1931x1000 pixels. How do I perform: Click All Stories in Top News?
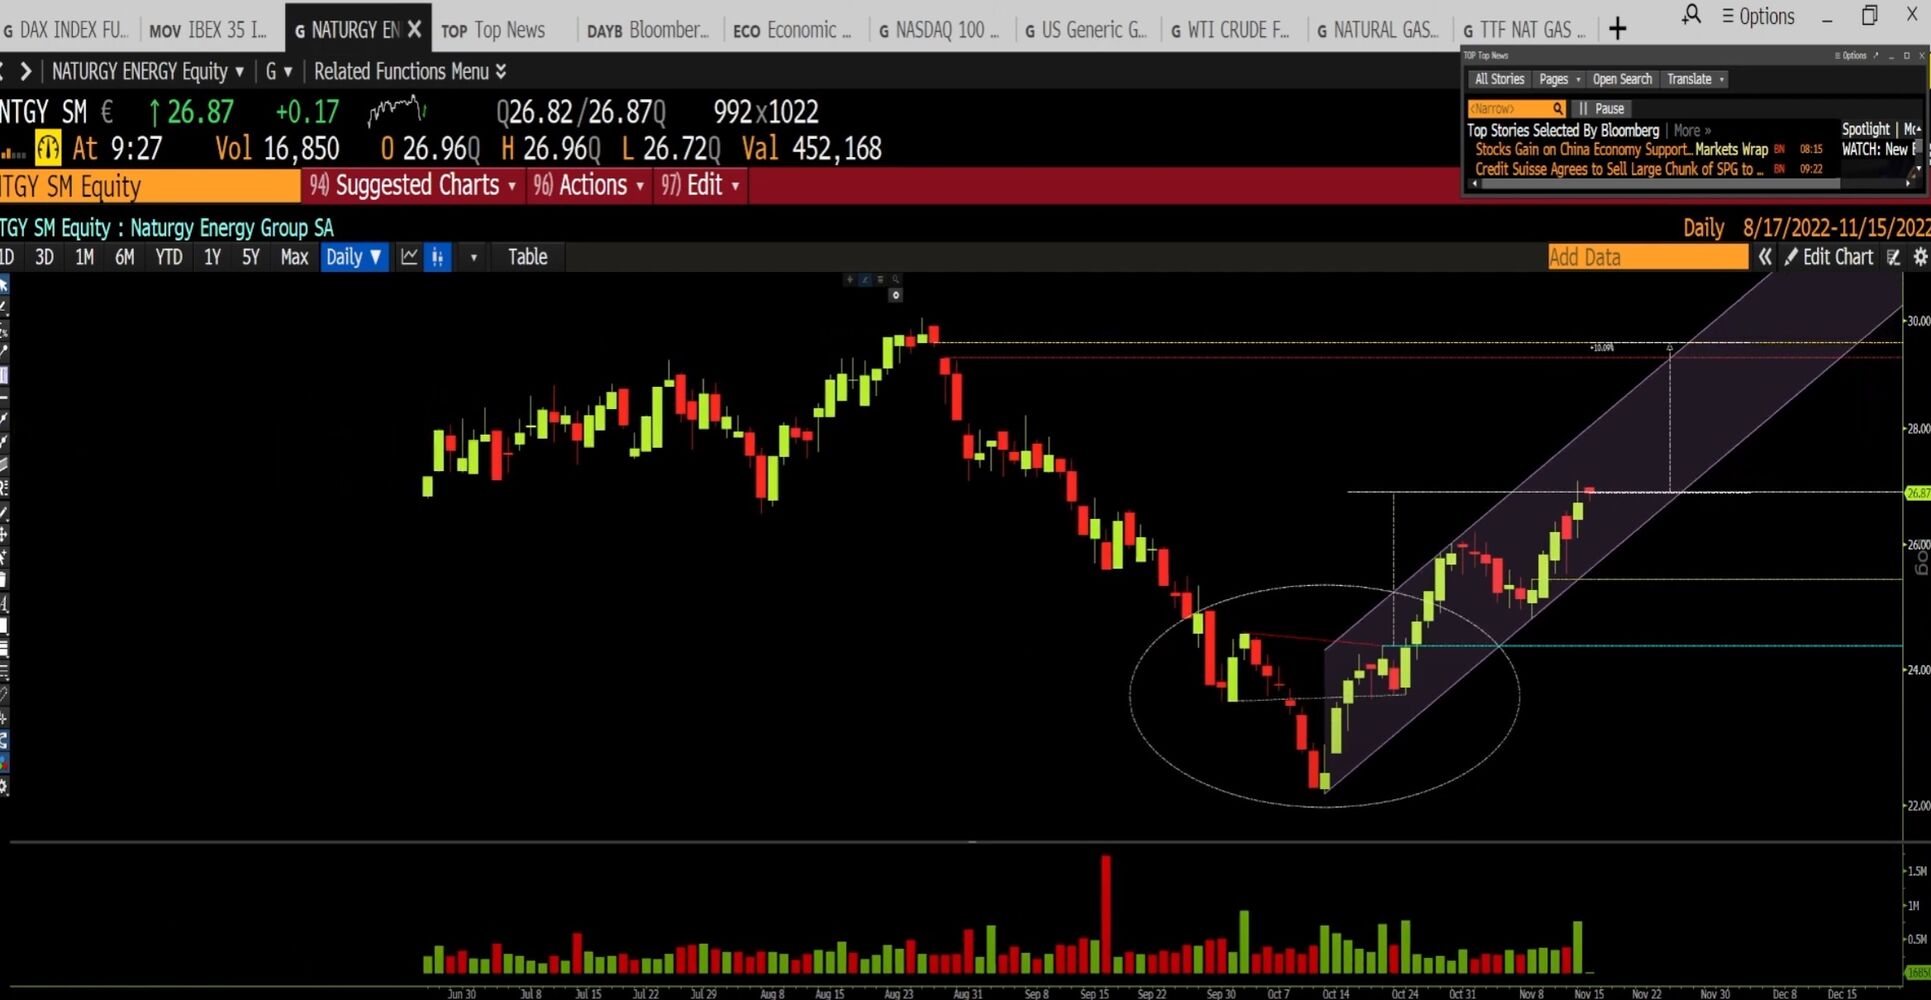tap(1499, 79)
